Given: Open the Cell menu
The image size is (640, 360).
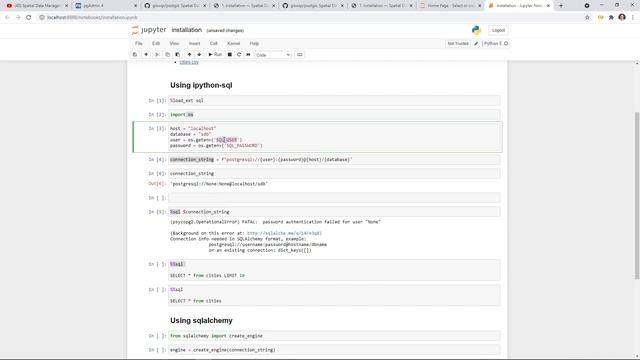Looking at the screenshot, I should coord(213,43).
